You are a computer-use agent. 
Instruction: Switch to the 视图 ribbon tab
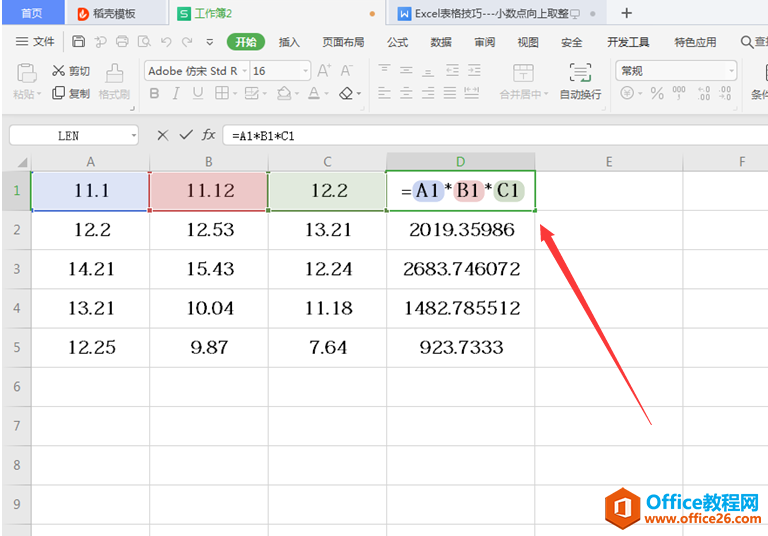528,42
